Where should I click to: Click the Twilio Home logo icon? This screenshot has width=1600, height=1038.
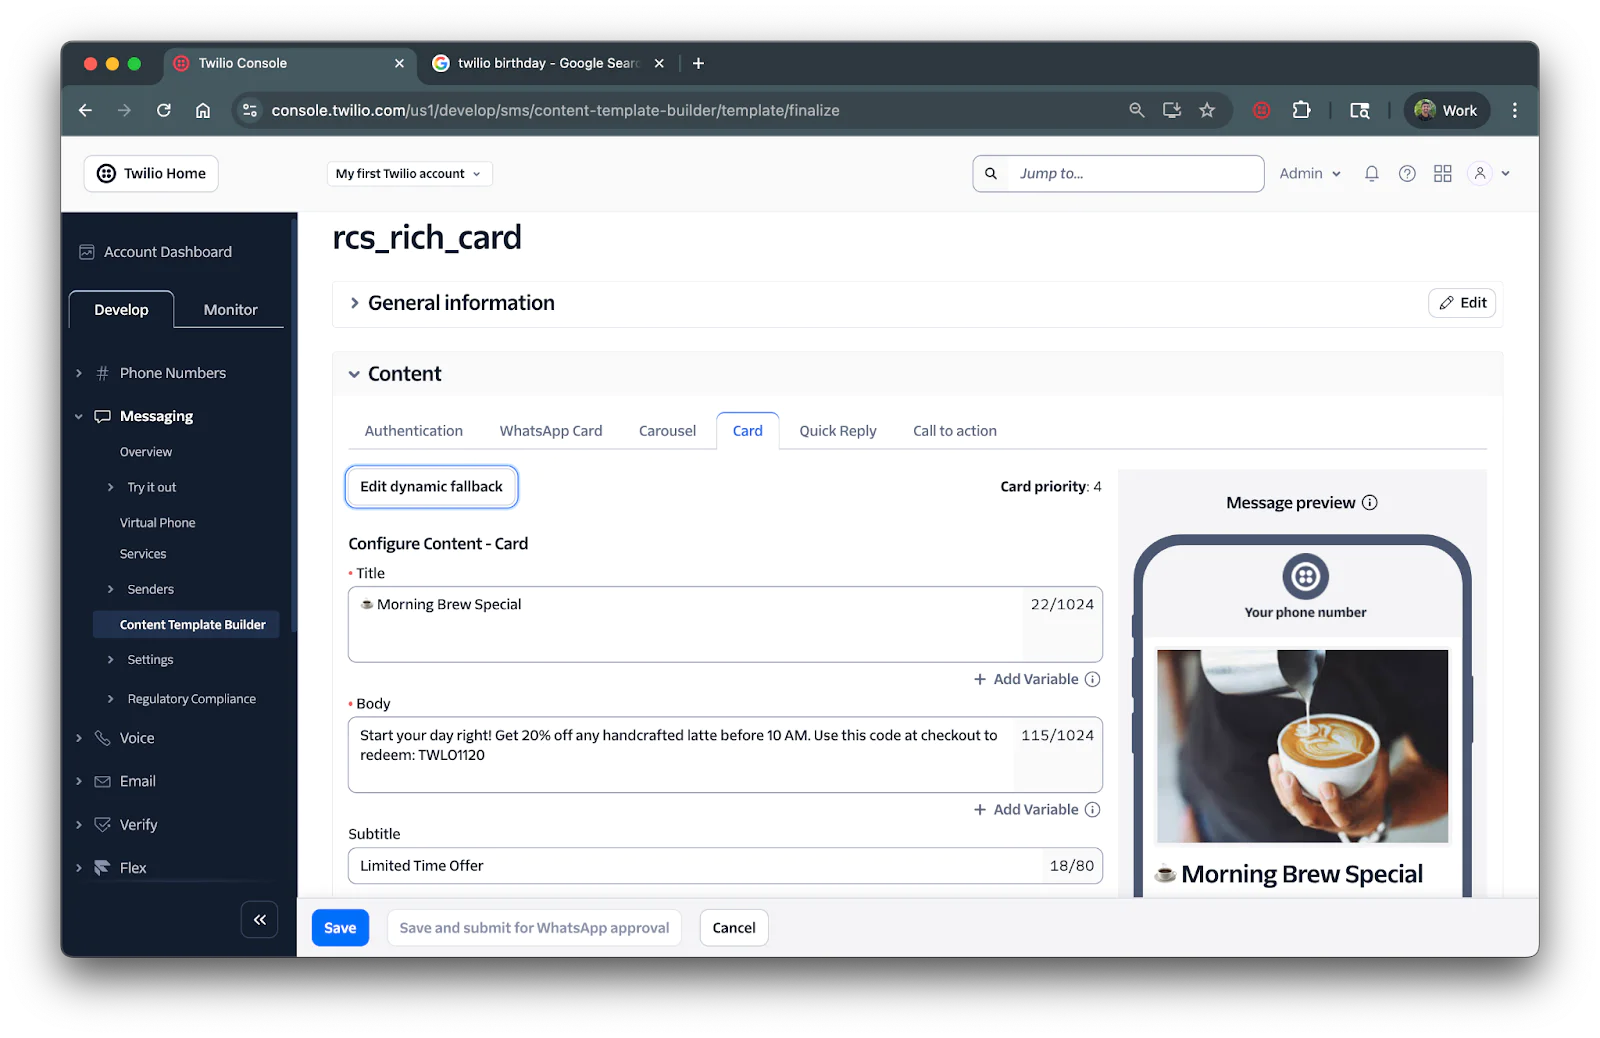(106, 173)
